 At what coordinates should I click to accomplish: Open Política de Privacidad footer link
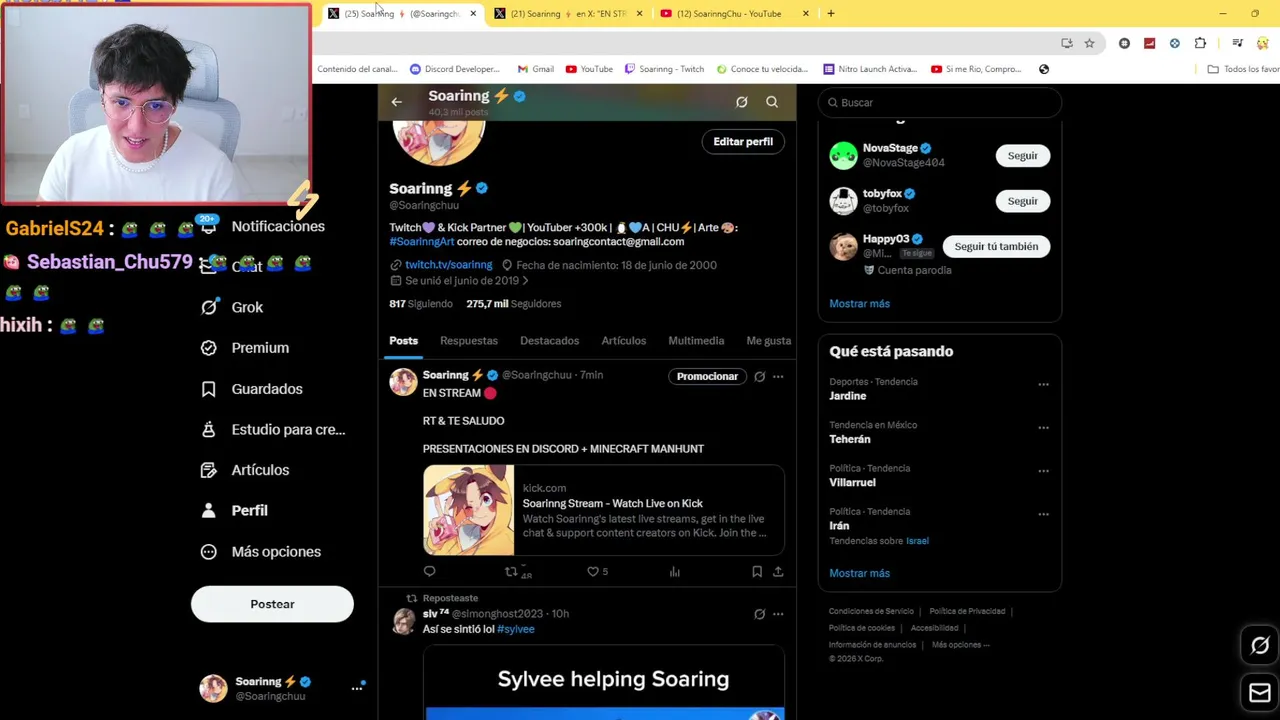[967, 611]
